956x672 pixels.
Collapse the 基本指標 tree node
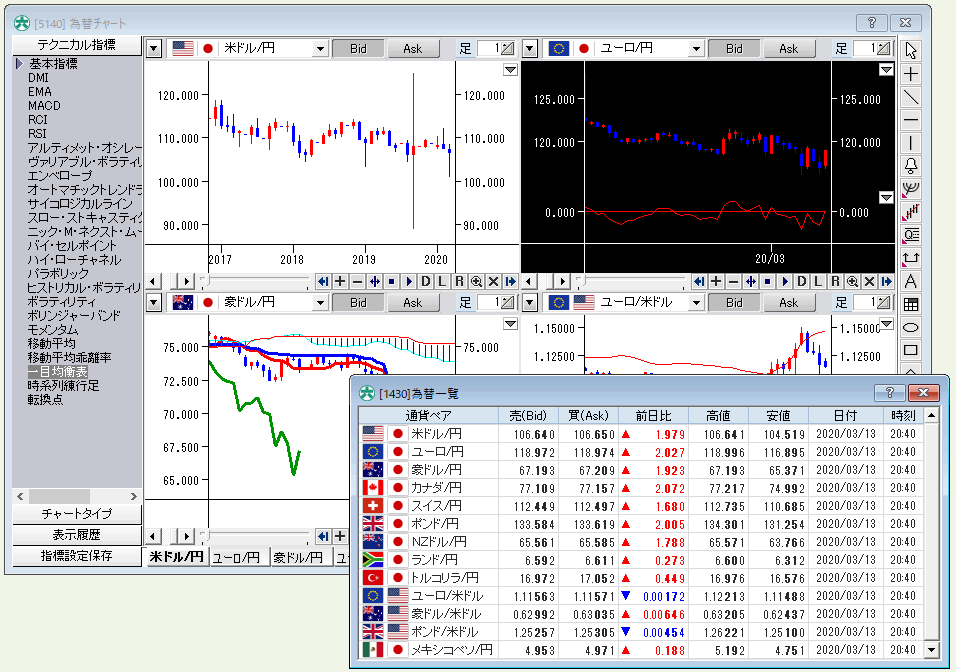tap(20, 63)
